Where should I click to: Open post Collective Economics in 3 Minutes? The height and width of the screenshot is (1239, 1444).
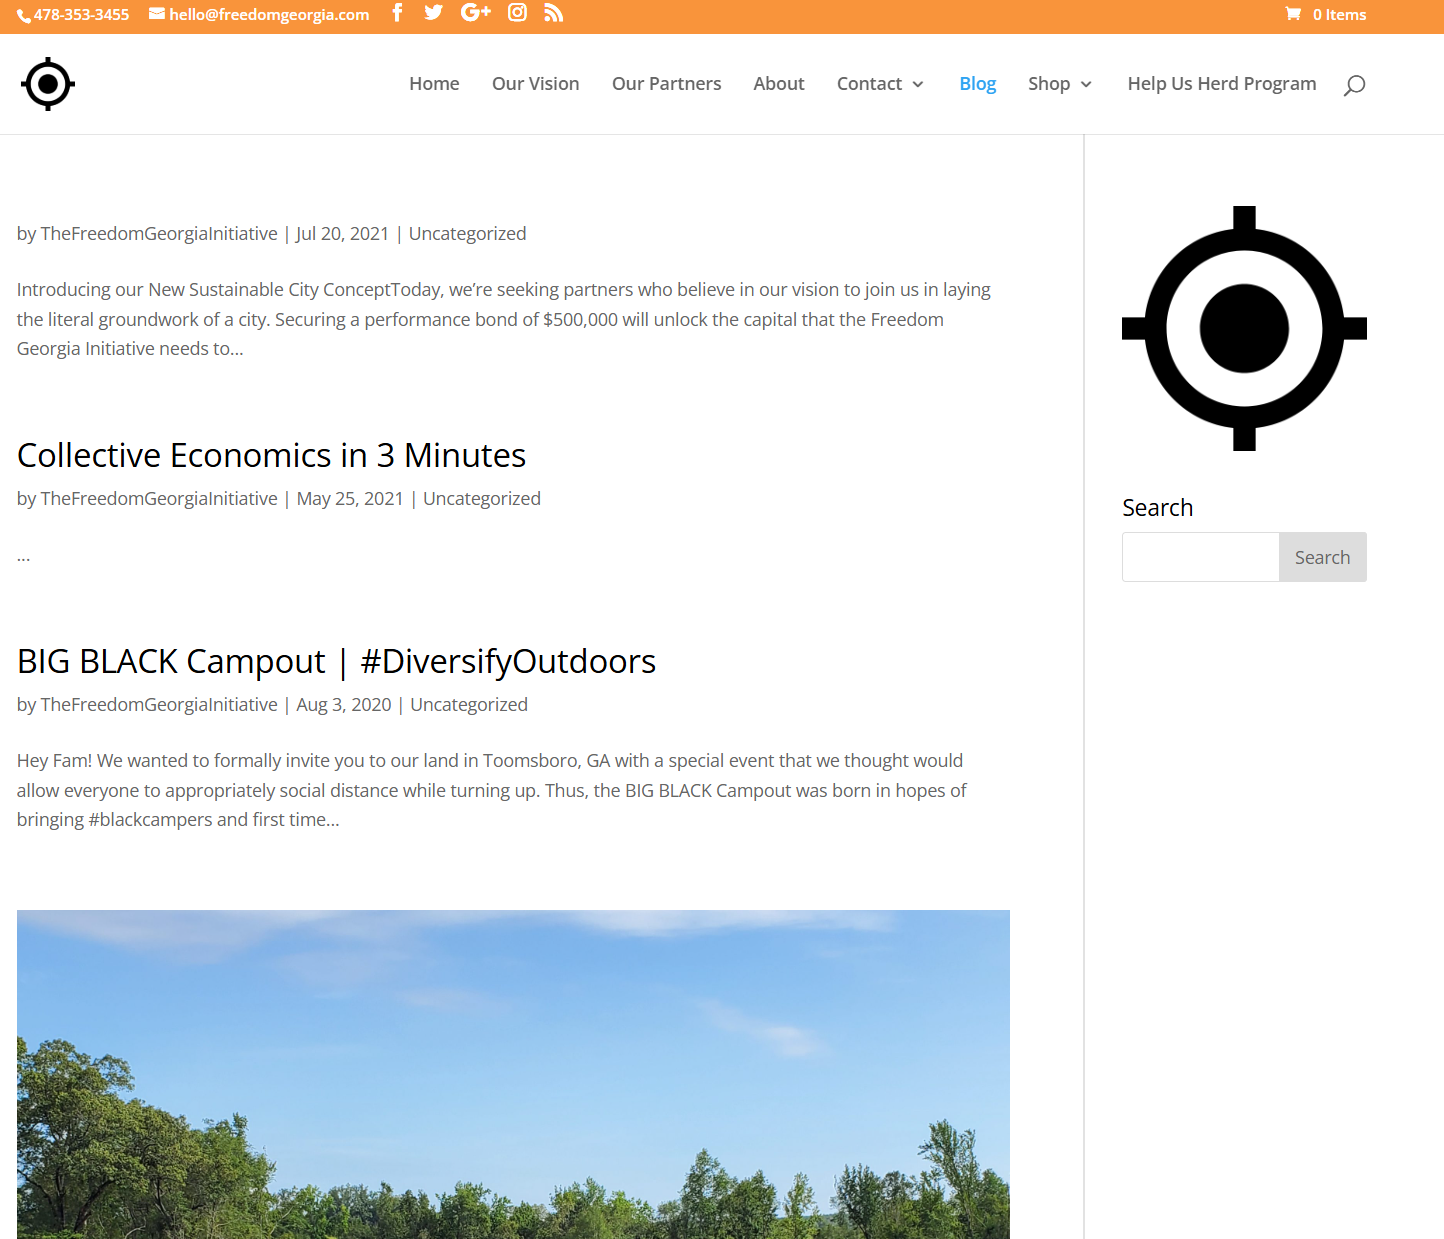pos(272,456)
